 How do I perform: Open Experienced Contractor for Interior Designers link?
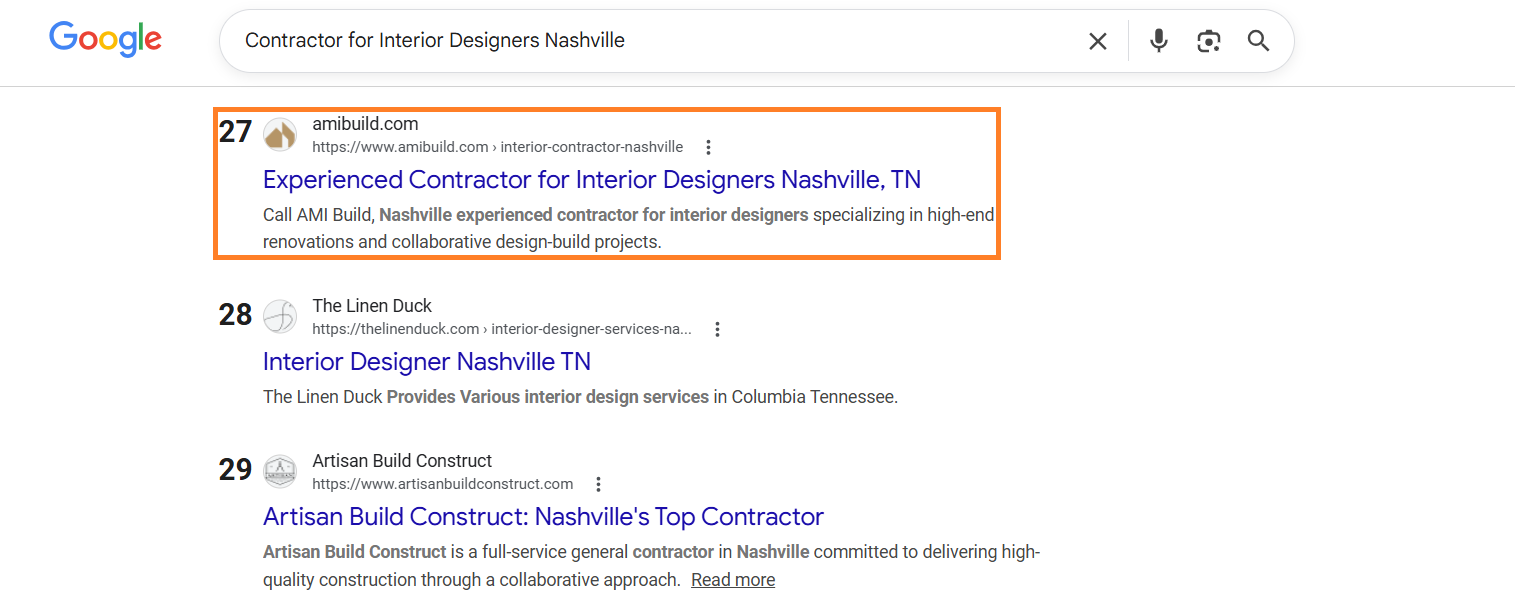click(592, 180)
